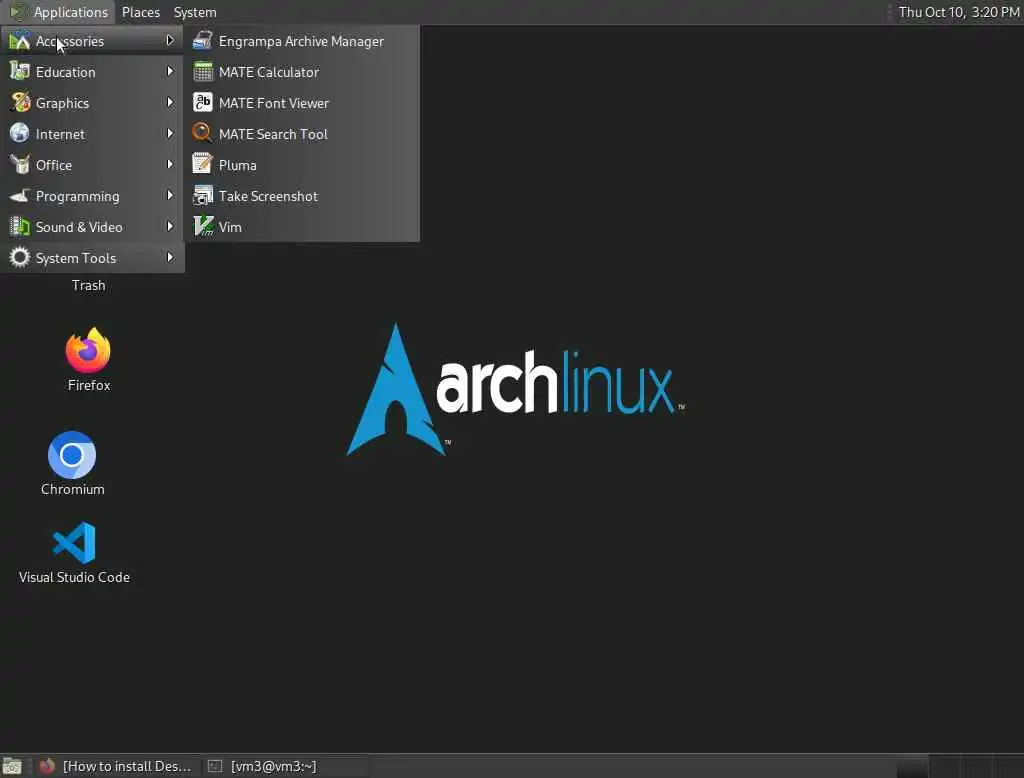Open the Firefox desktop icon
The width and height of the screenshot is (1024, 778).
click(x=88, y=349)
